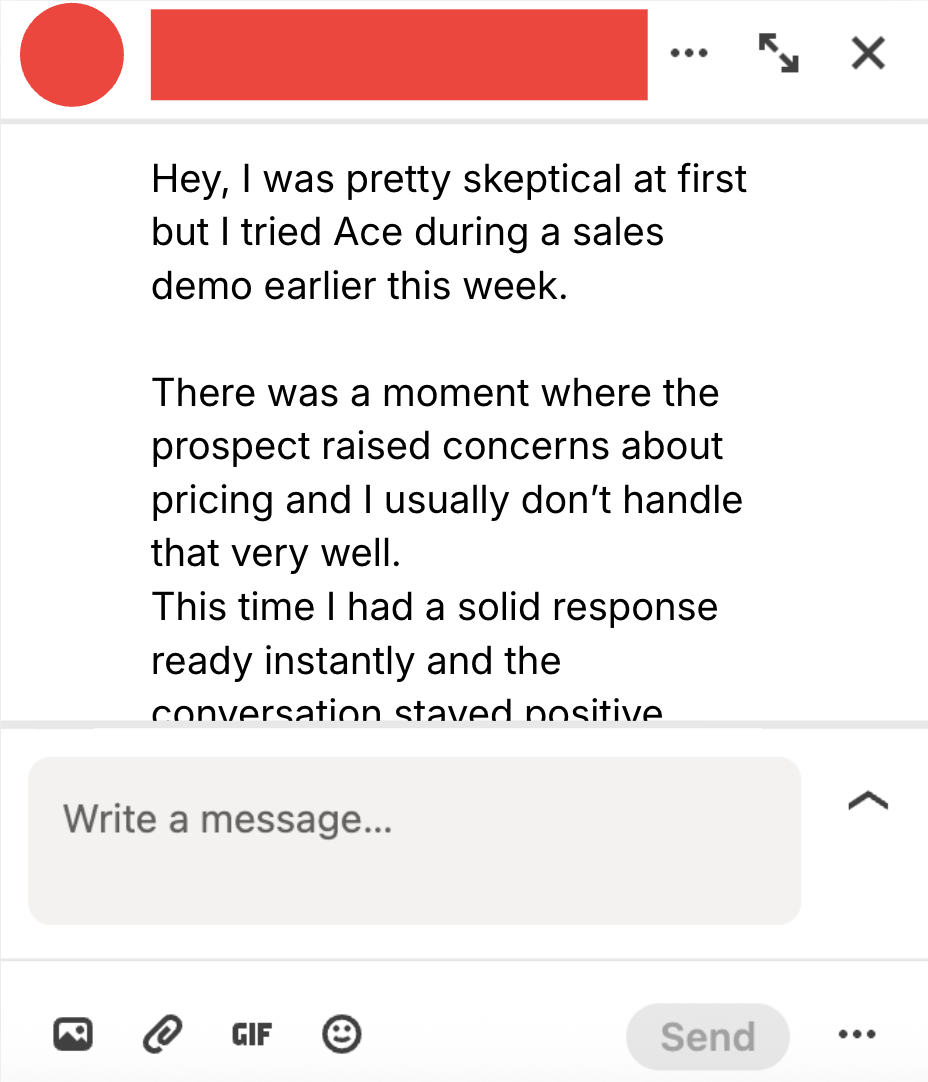This screenshot has height=1082, width=928.
Task: Attach a file using the paperclip icon
Action: pos(162,1035)
